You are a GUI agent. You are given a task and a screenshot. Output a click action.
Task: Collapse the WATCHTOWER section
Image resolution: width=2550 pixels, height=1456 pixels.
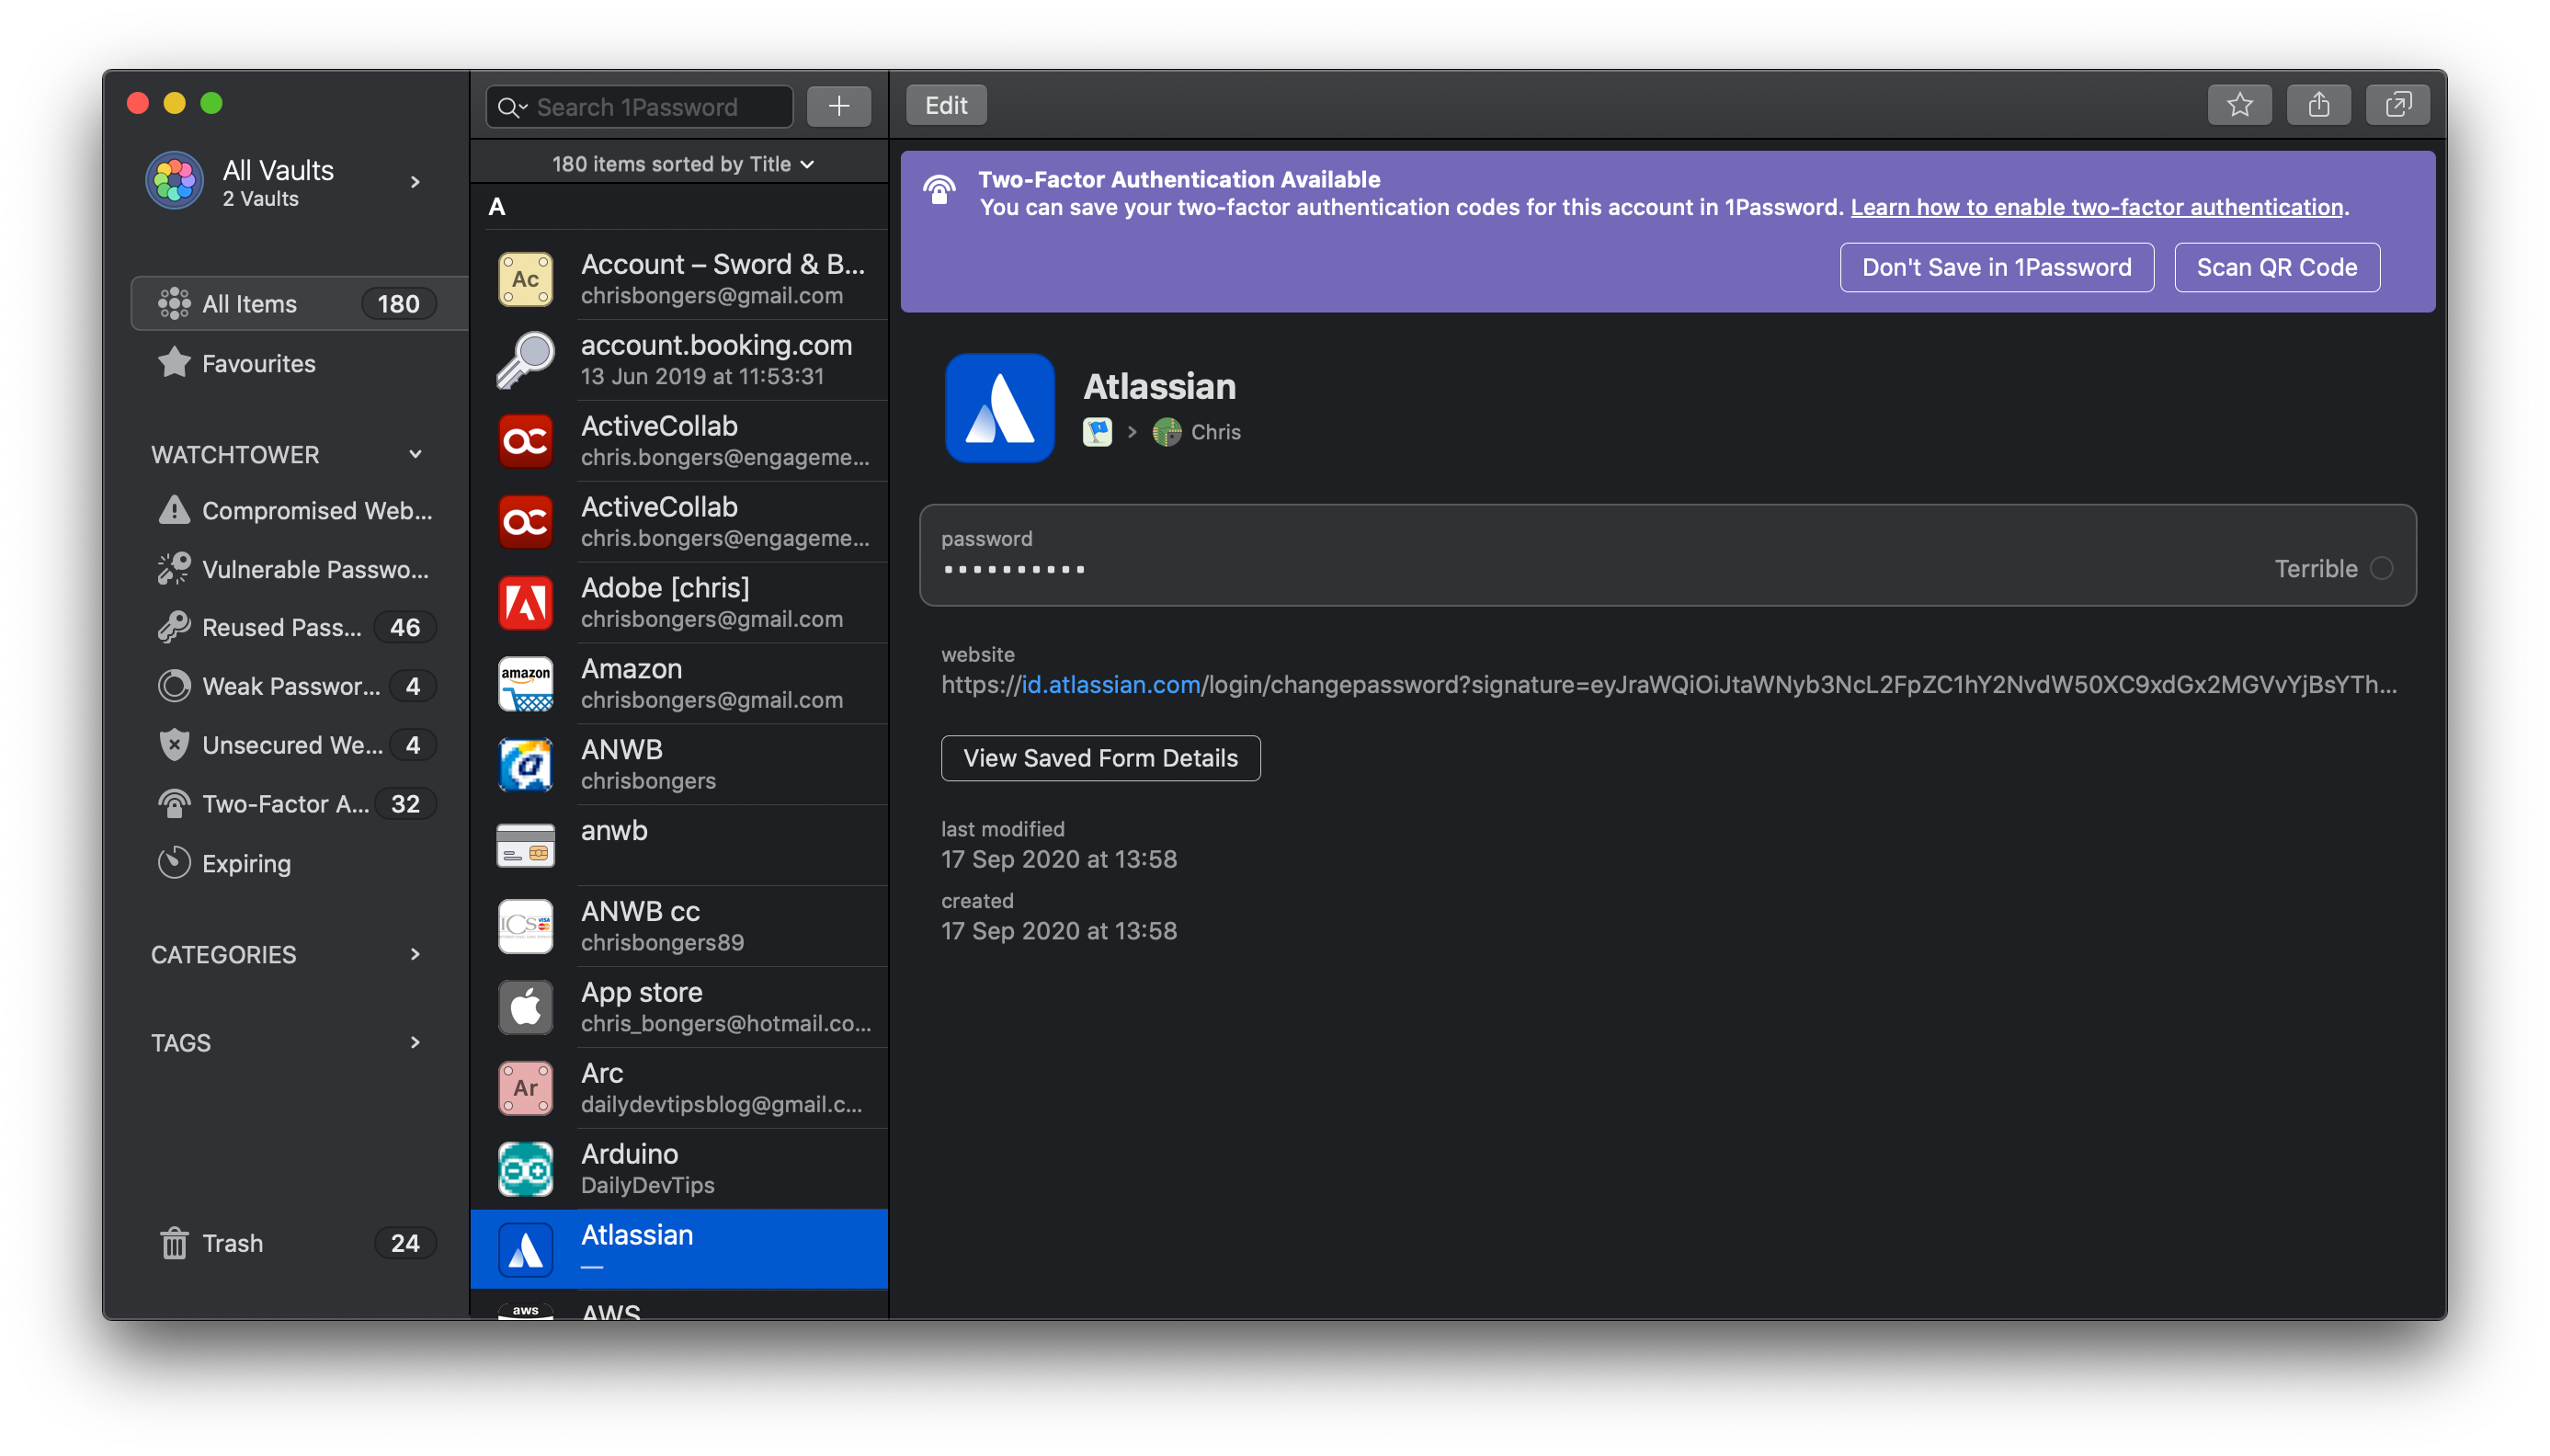pyautogui.click(x=415, y=454)
